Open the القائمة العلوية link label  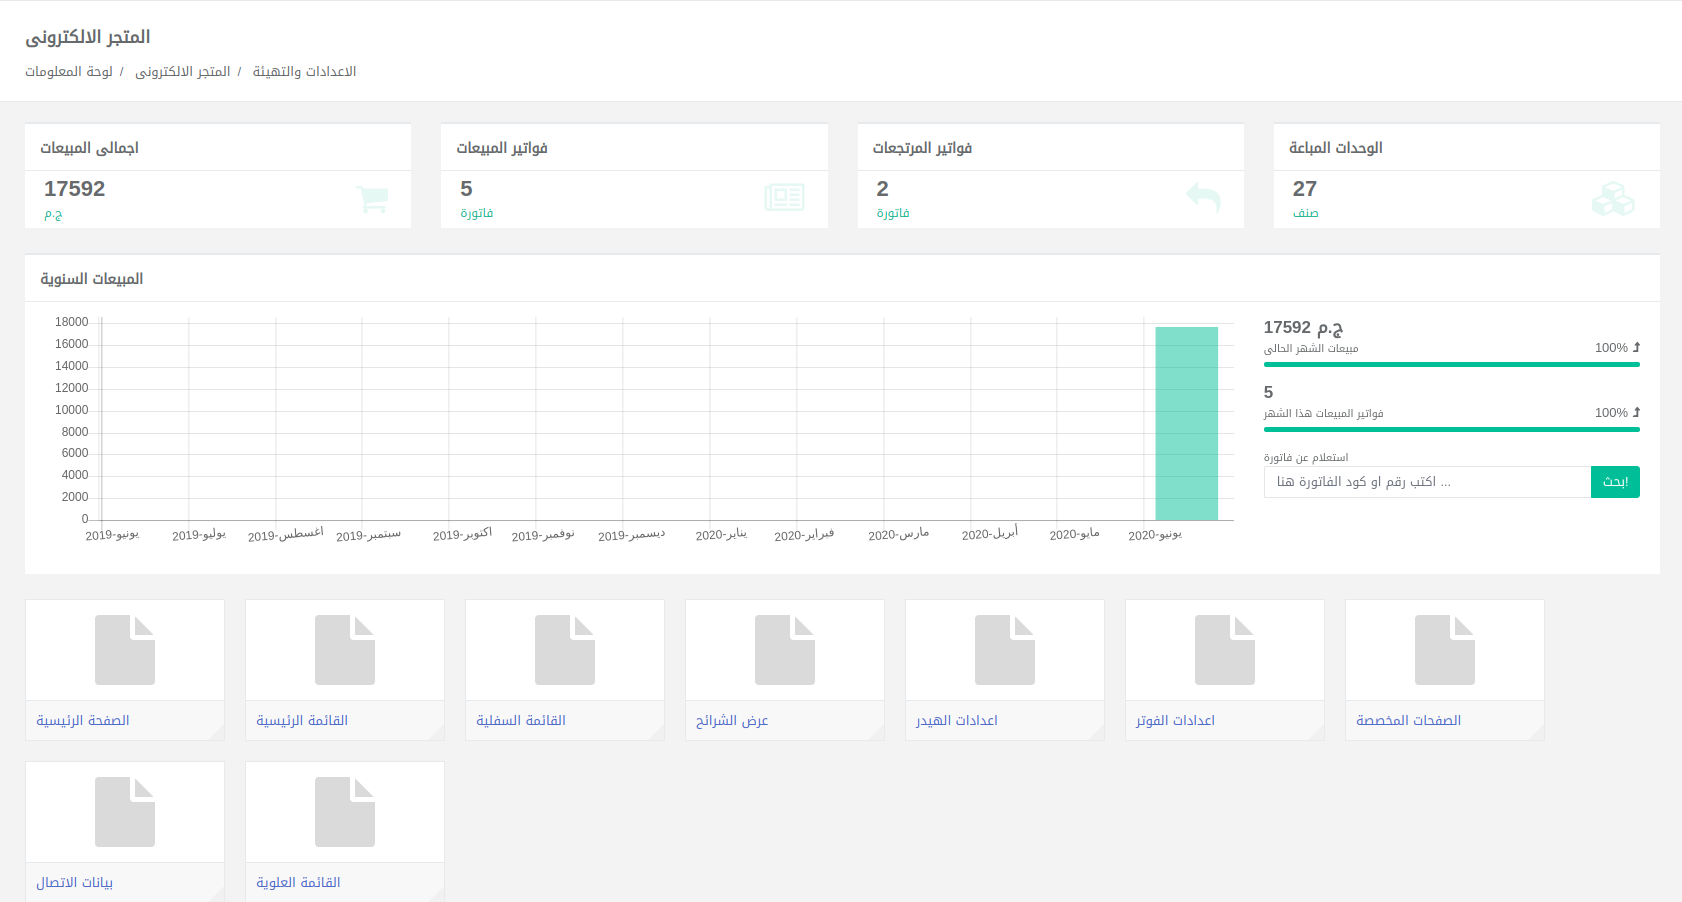298,882
